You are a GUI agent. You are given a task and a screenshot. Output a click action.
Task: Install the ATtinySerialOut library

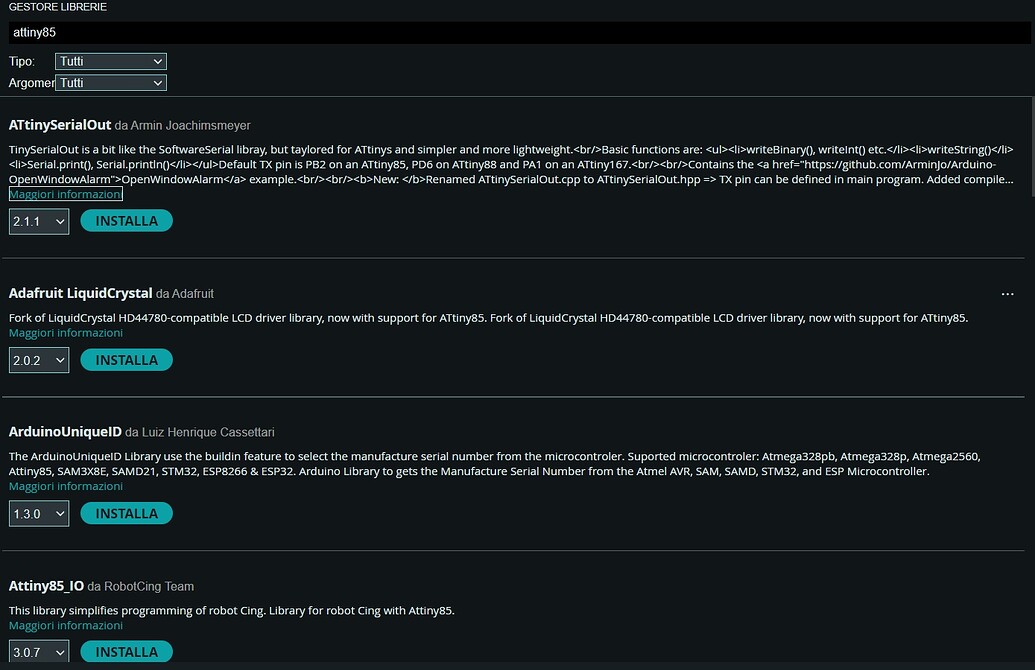[126, 221]
